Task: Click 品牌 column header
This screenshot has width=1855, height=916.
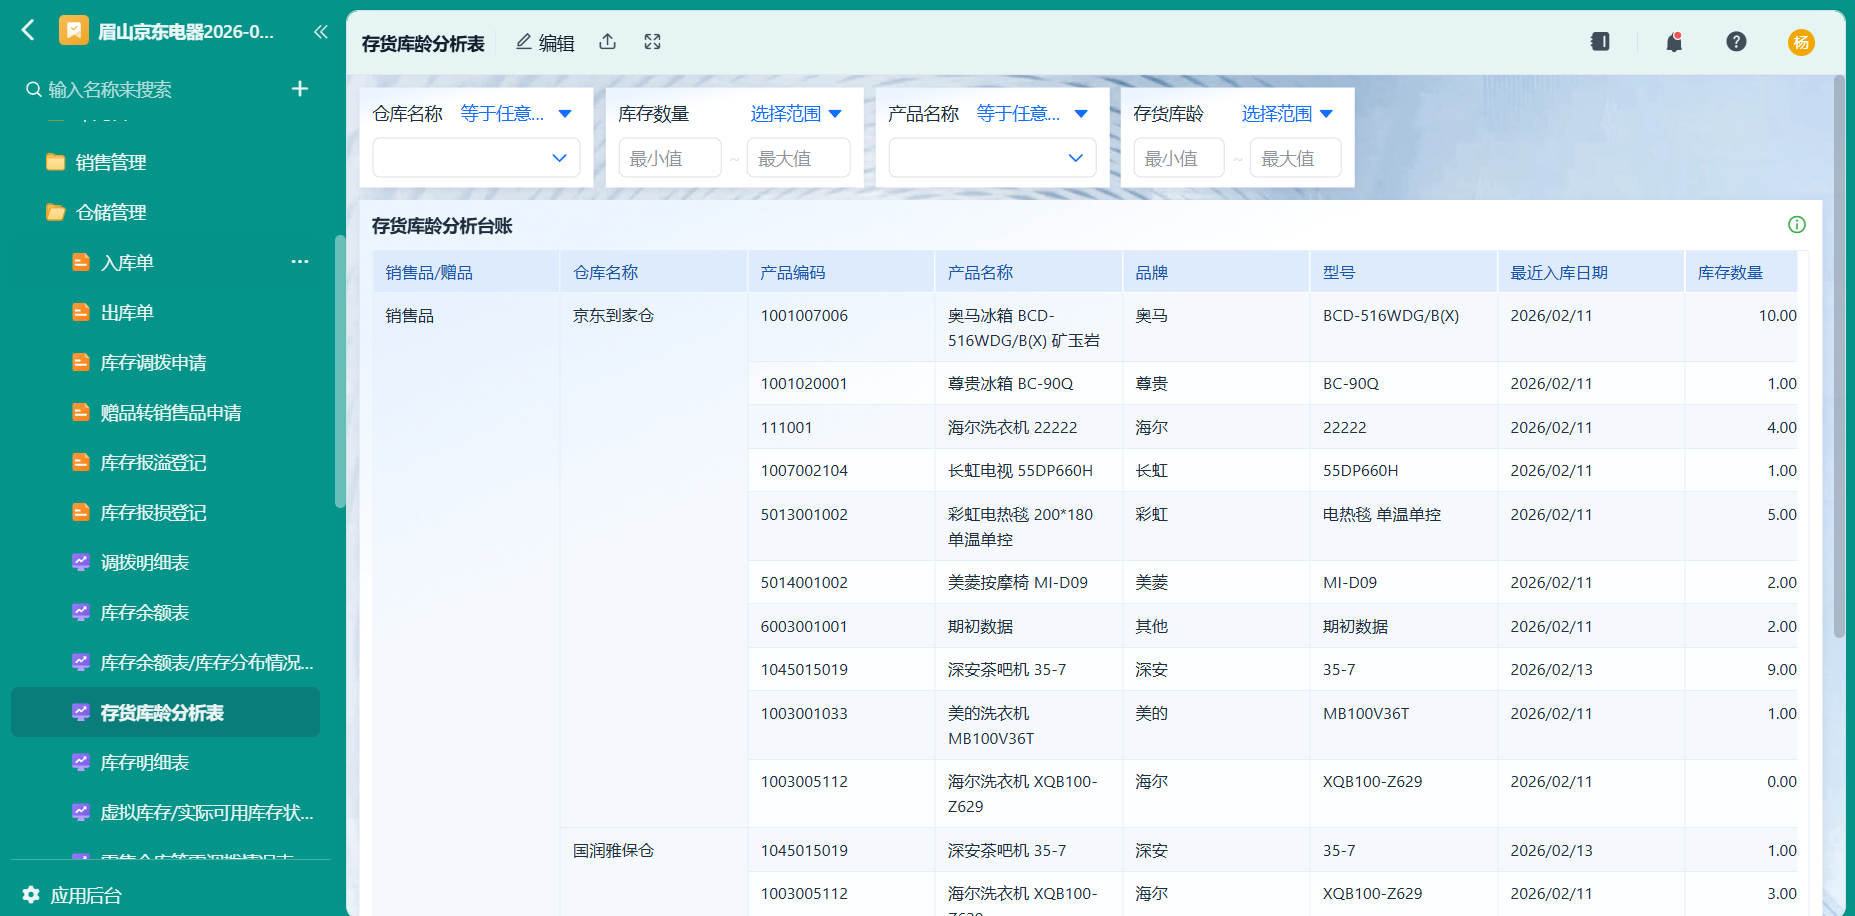Action: tap(1216, 272)
